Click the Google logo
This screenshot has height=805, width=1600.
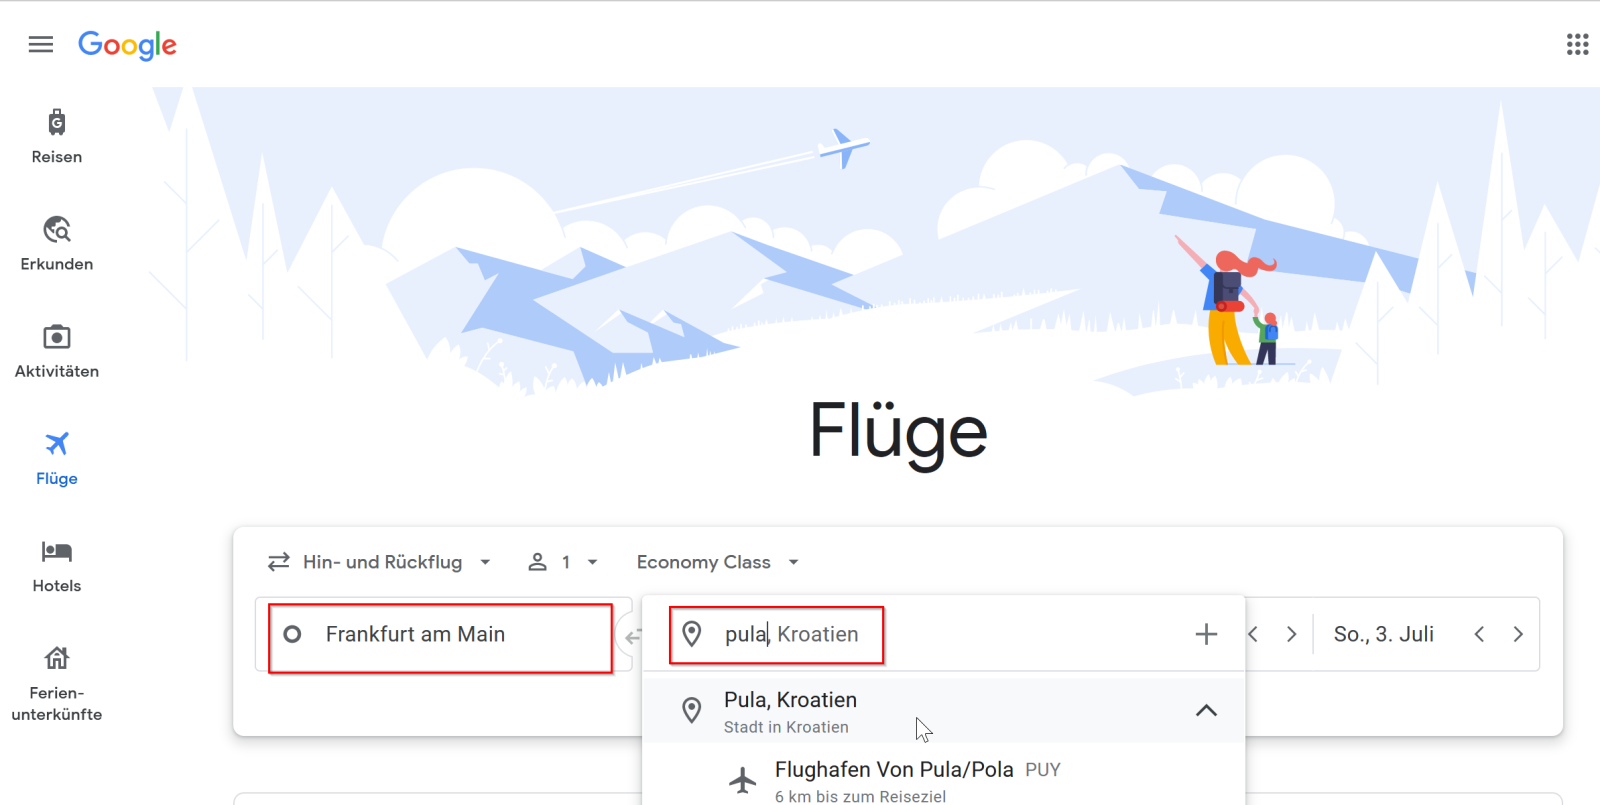(127, 45)
